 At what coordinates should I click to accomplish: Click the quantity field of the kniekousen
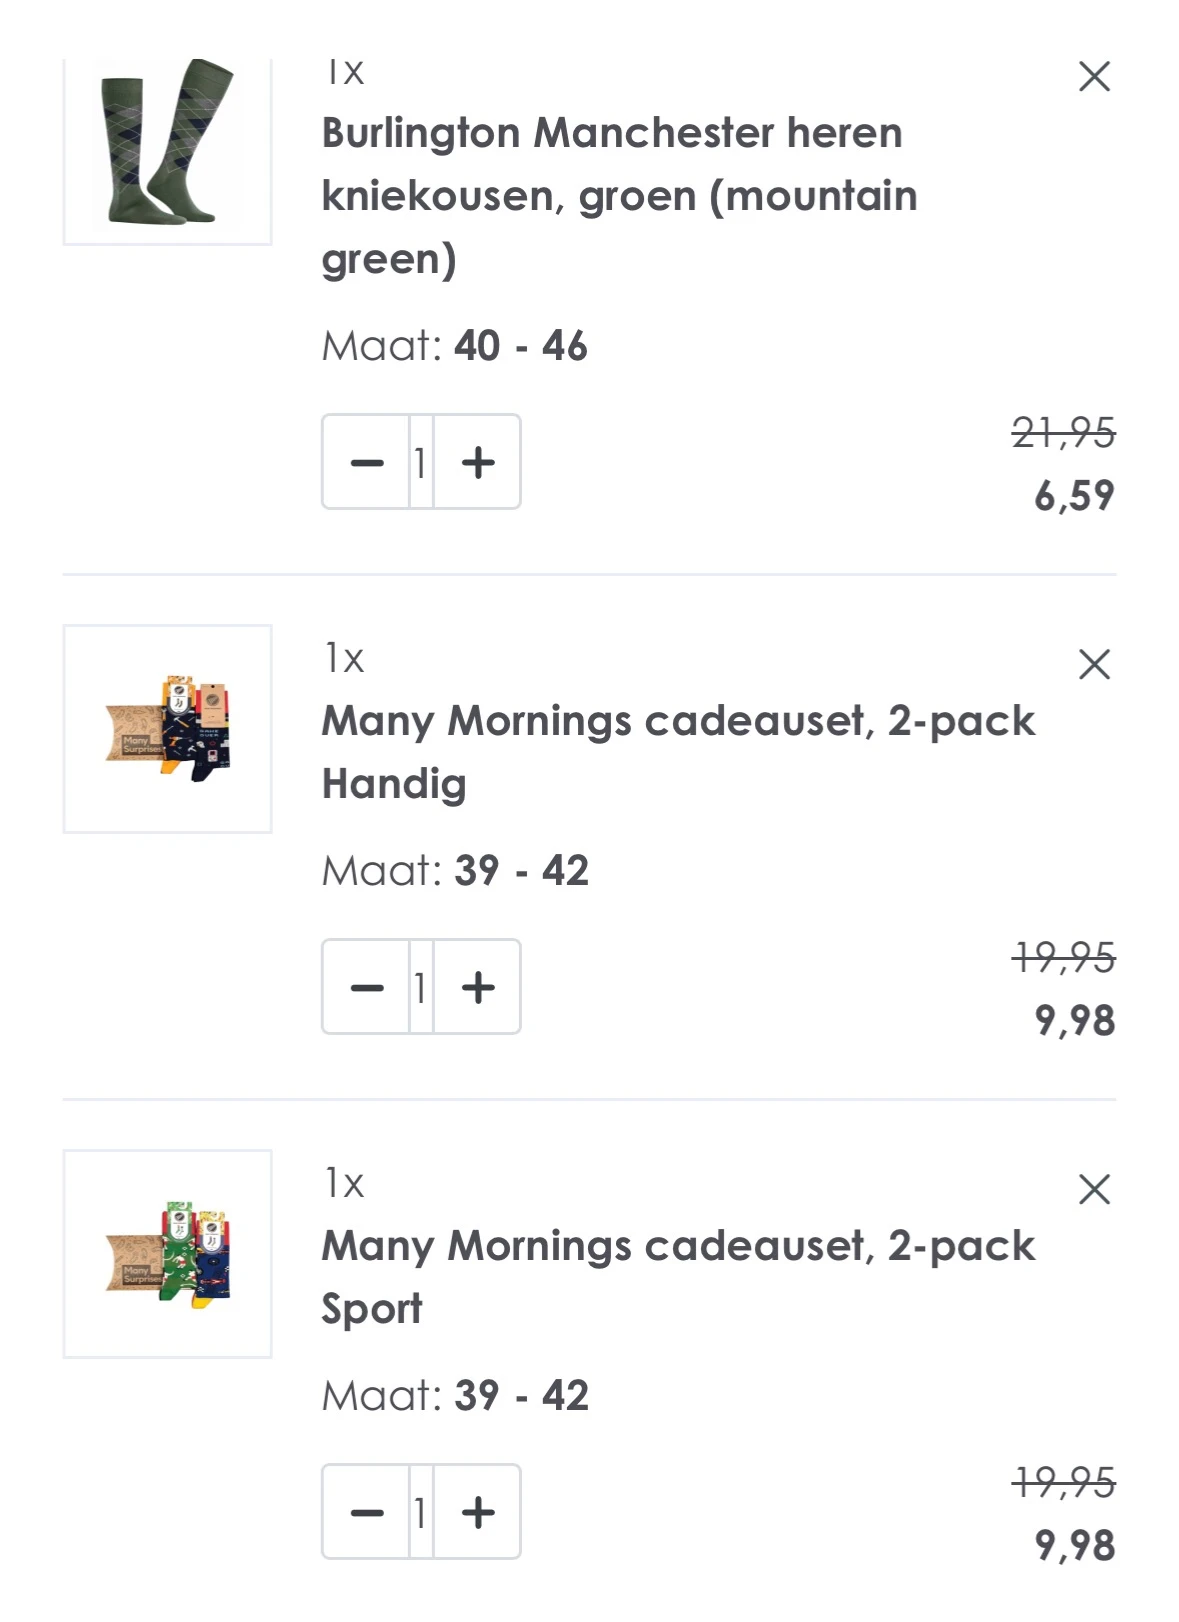(x=421, y=461)
